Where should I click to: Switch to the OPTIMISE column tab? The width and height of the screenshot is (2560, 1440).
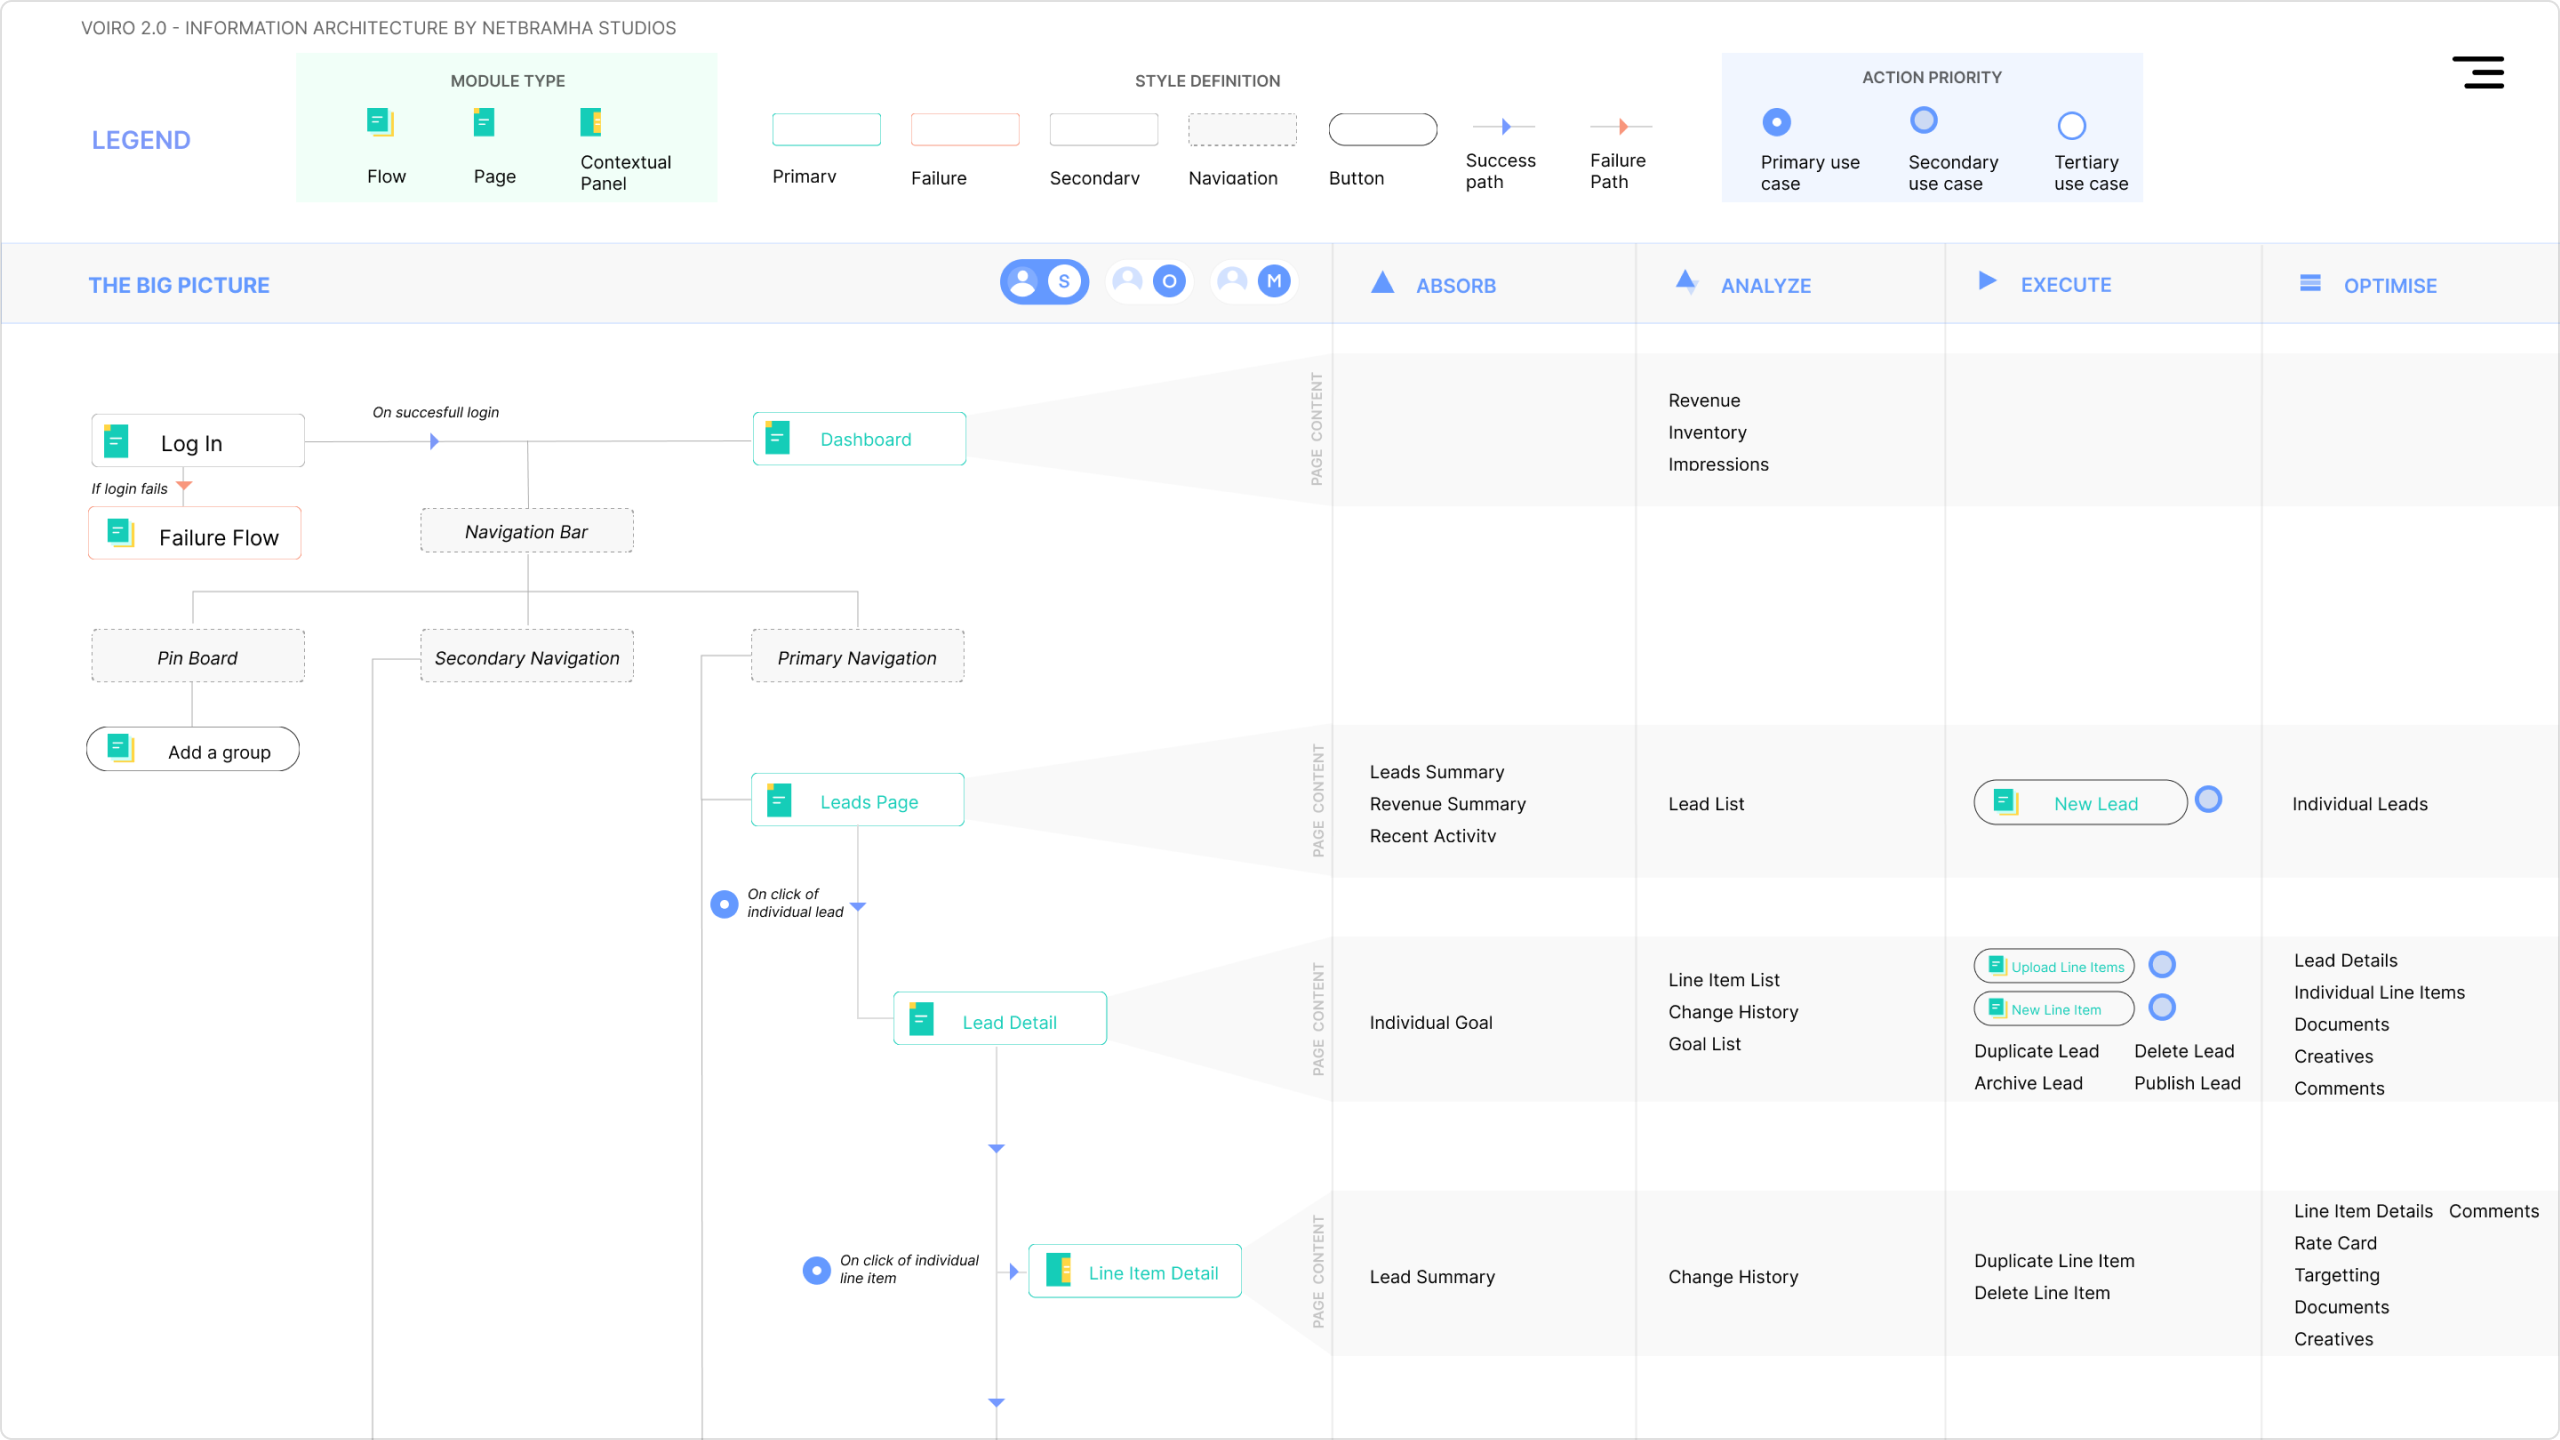point(2390,286)
